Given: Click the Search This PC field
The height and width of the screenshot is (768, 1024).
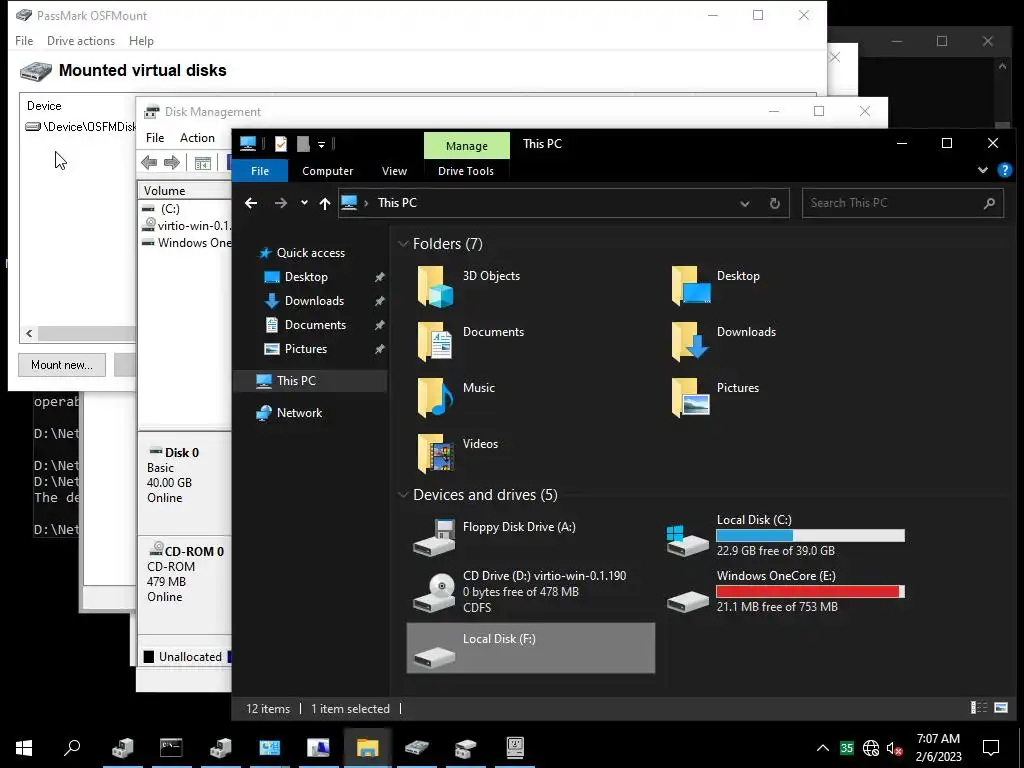Looking at the screenshot, I should coord(903,203).
